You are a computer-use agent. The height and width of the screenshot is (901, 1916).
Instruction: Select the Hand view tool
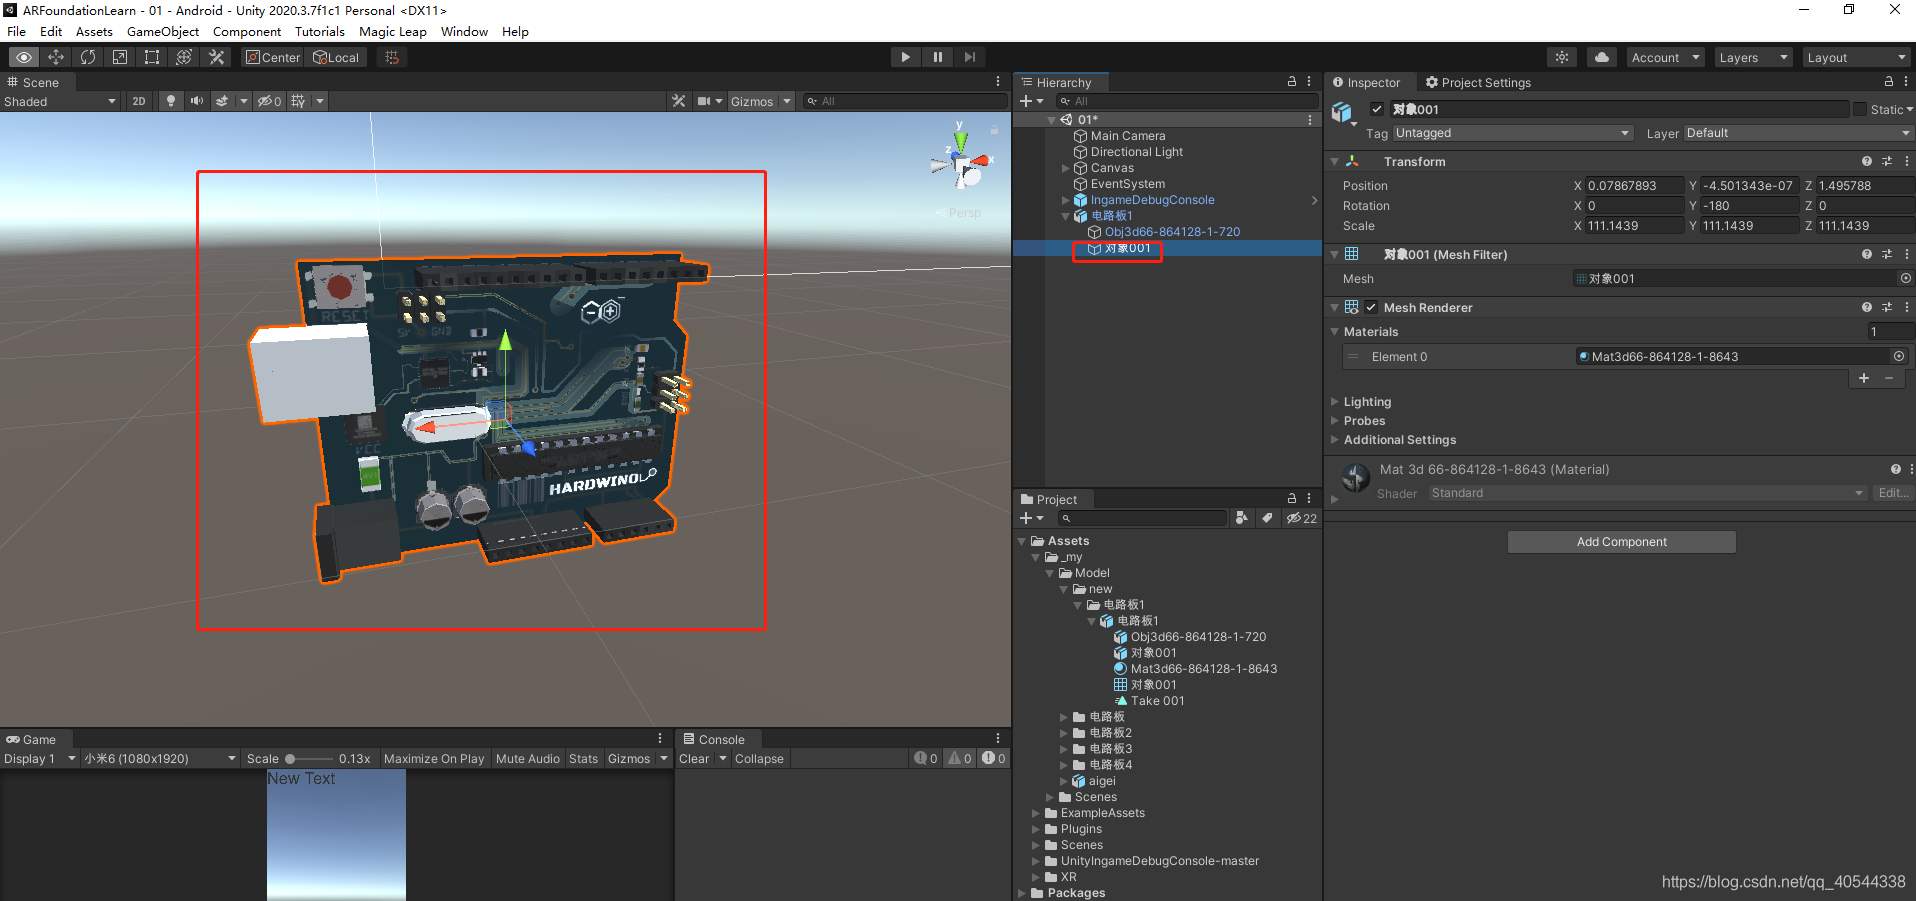tap(24, 57)
